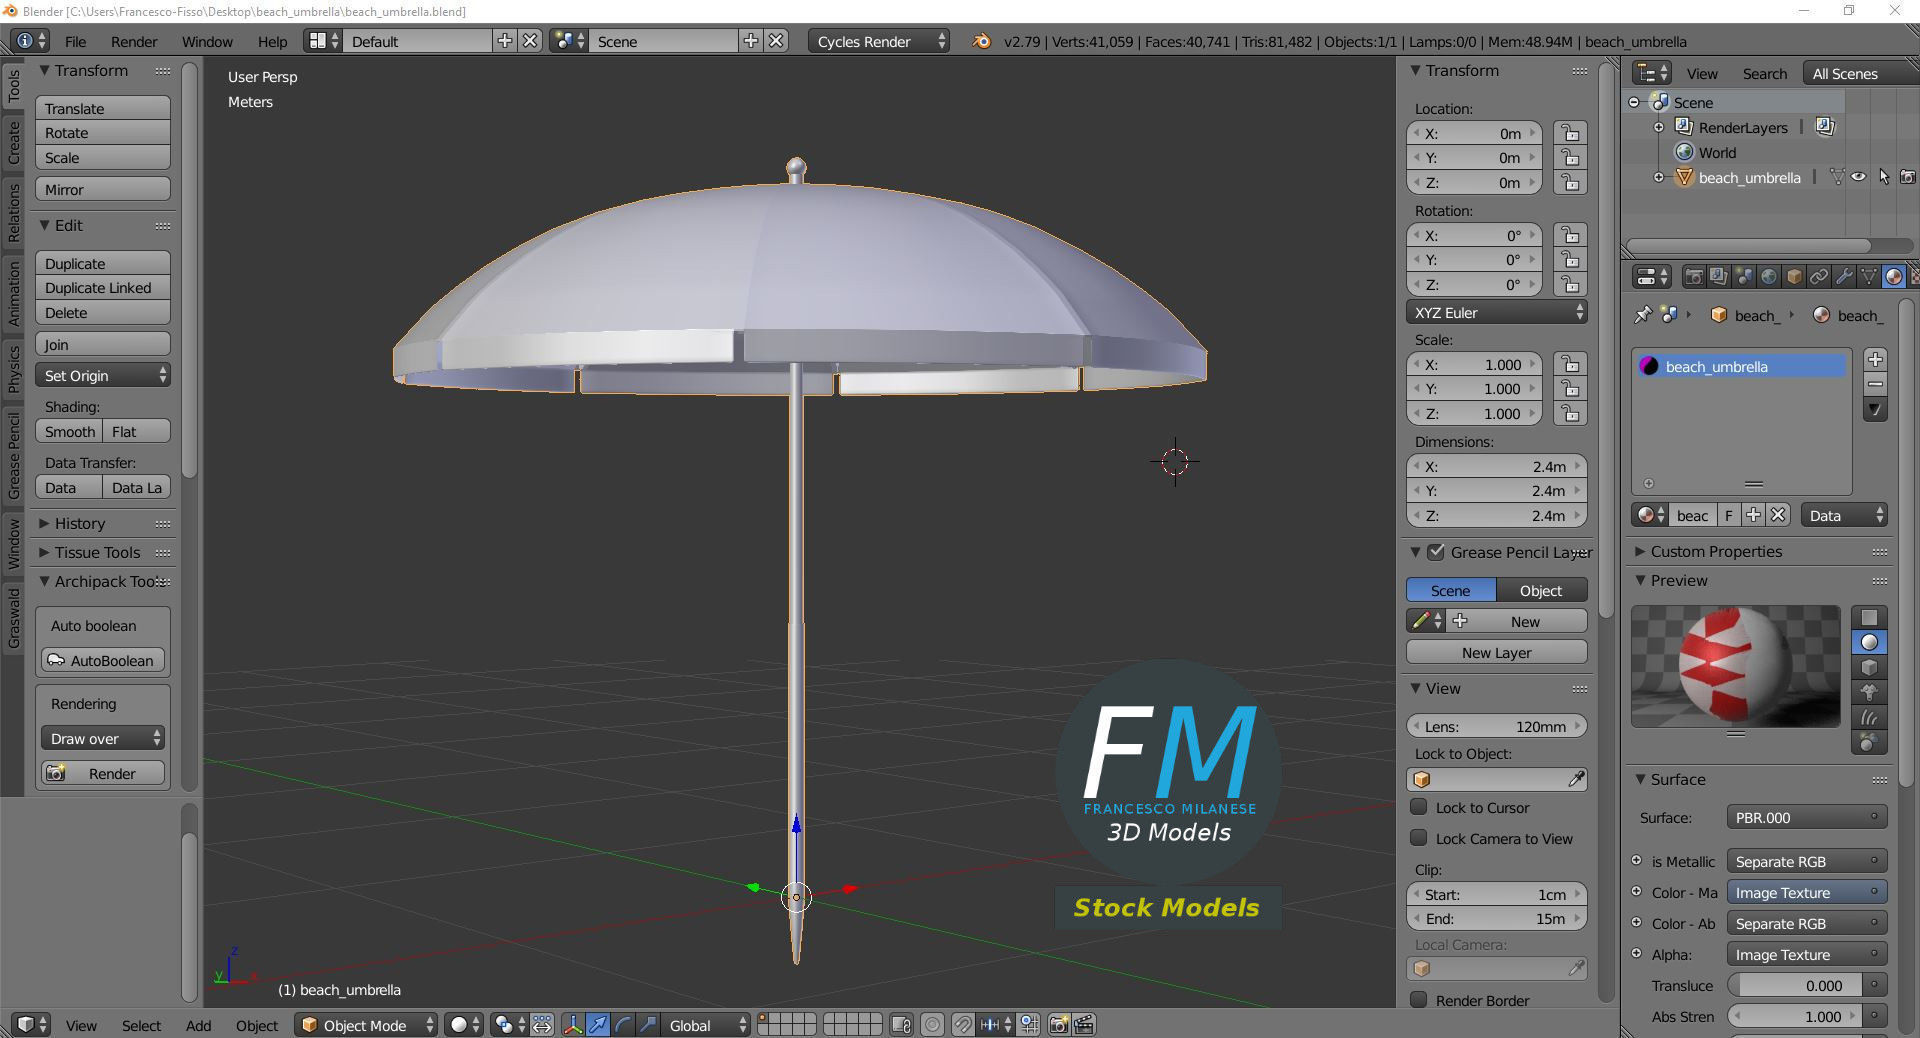Click the eyedropper in Lock to Object field
This screenshot has width=1920, height=1038.
(1576, 779)
